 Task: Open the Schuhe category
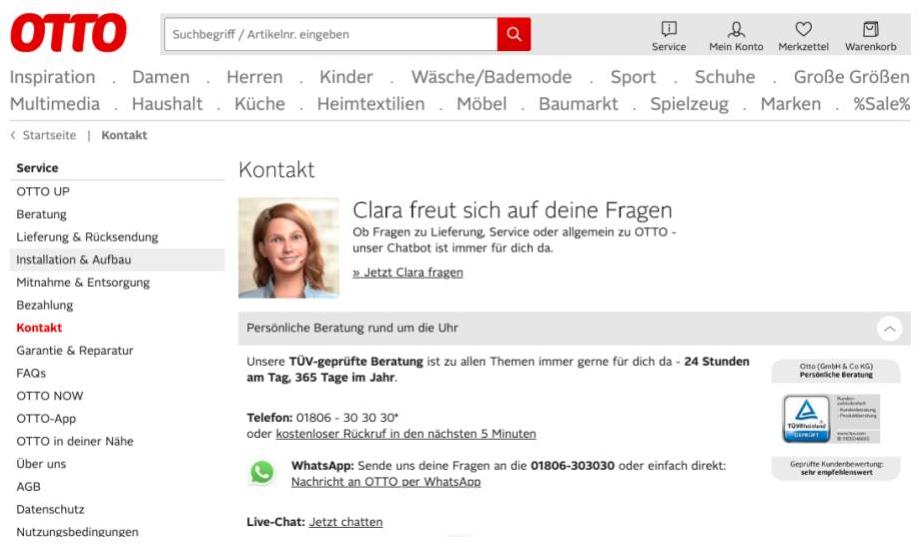point(725,77)
